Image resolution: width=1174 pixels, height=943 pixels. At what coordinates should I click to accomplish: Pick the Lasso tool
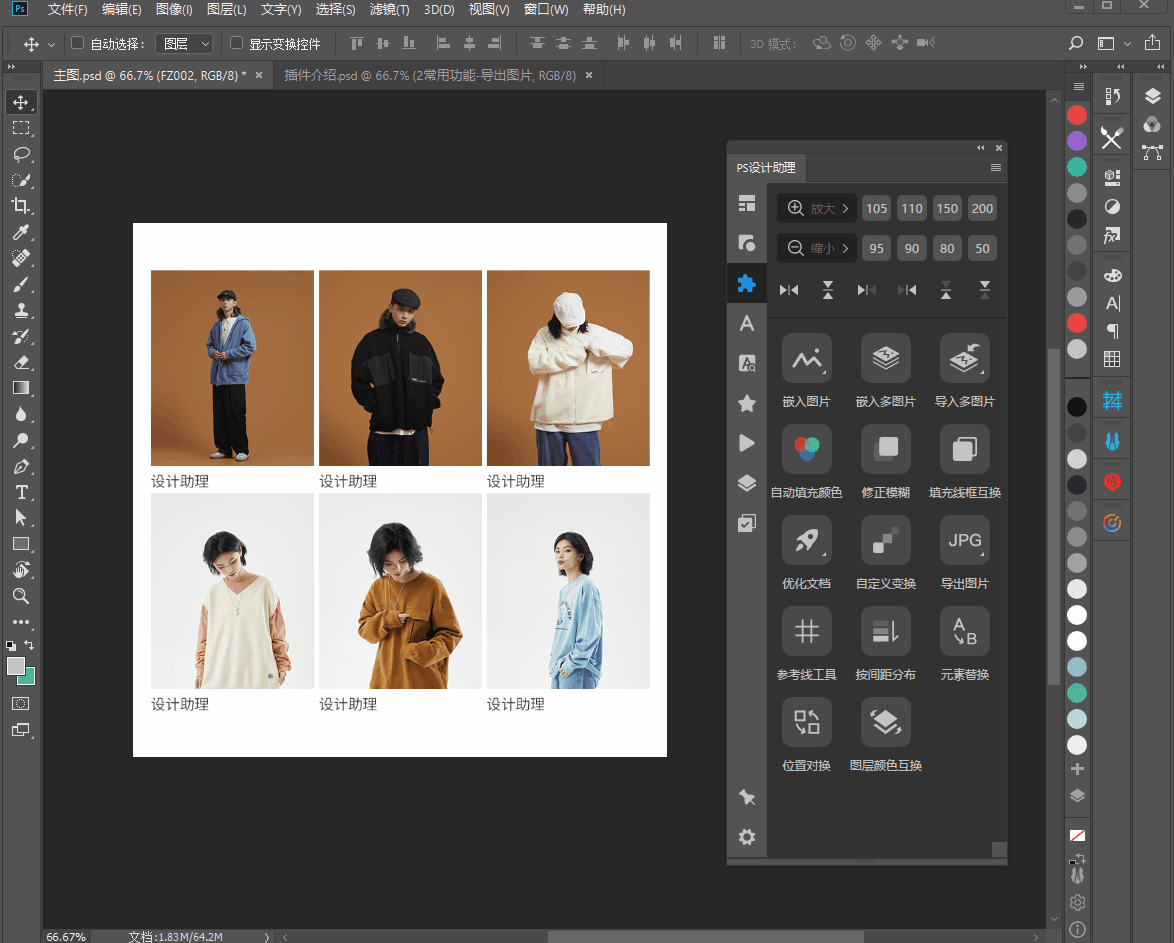20,154
